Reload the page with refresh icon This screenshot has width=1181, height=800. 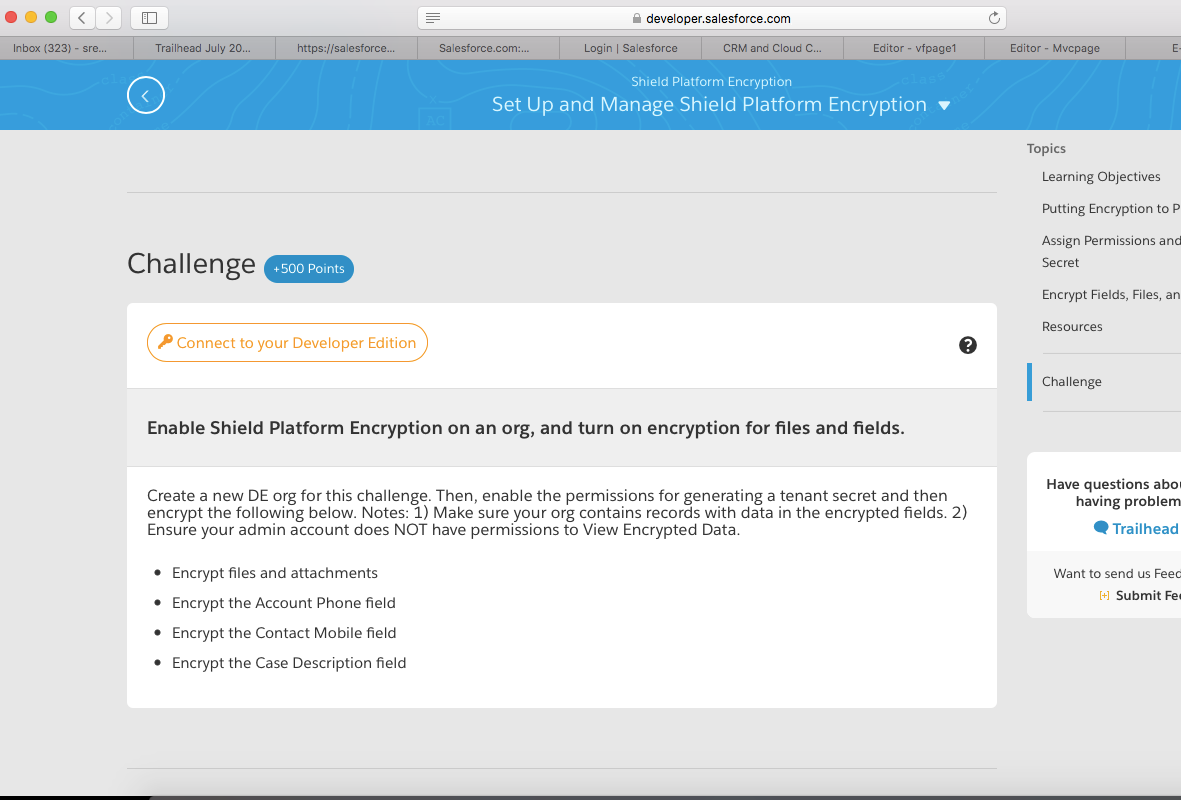994,18
